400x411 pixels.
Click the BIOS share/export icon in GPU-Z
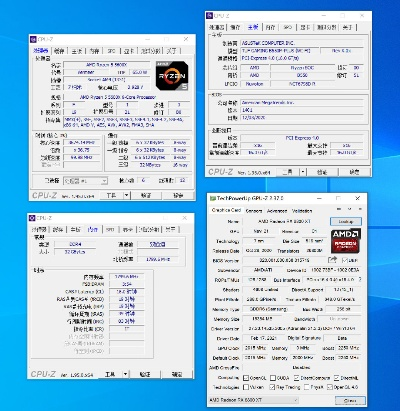333,260
